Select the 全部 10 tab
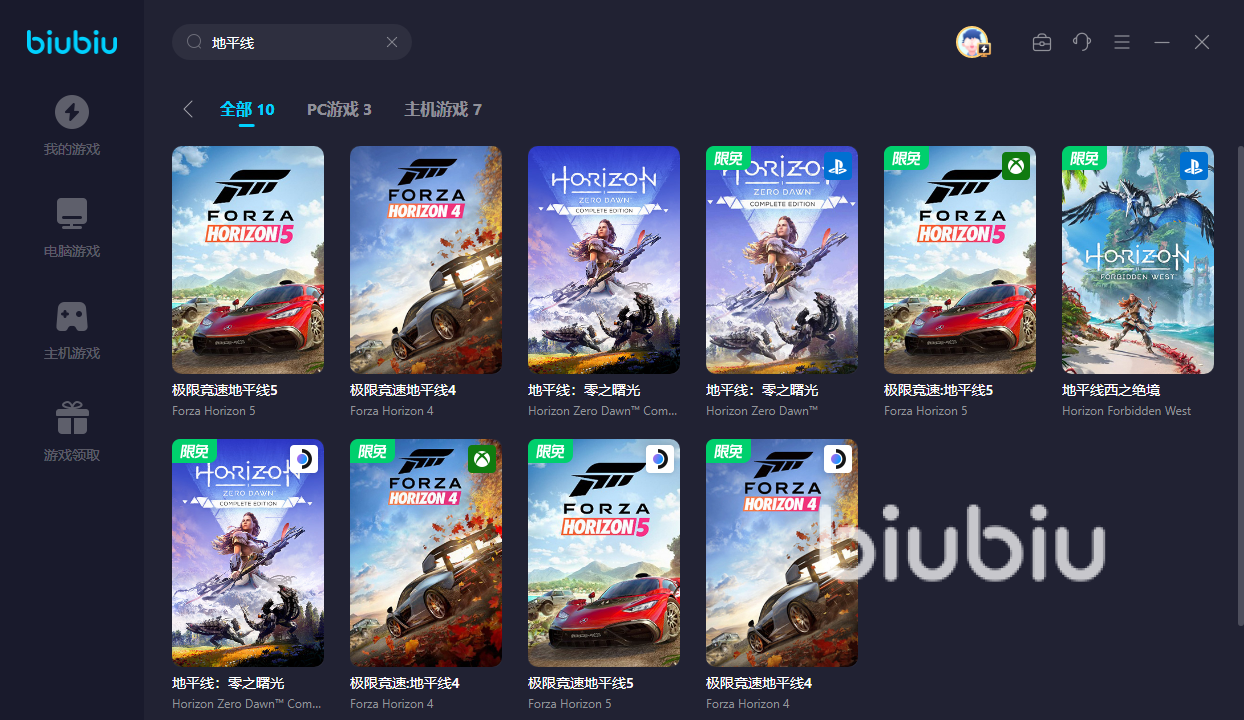This screenshot has width=1244, height=720. (247, 109)
